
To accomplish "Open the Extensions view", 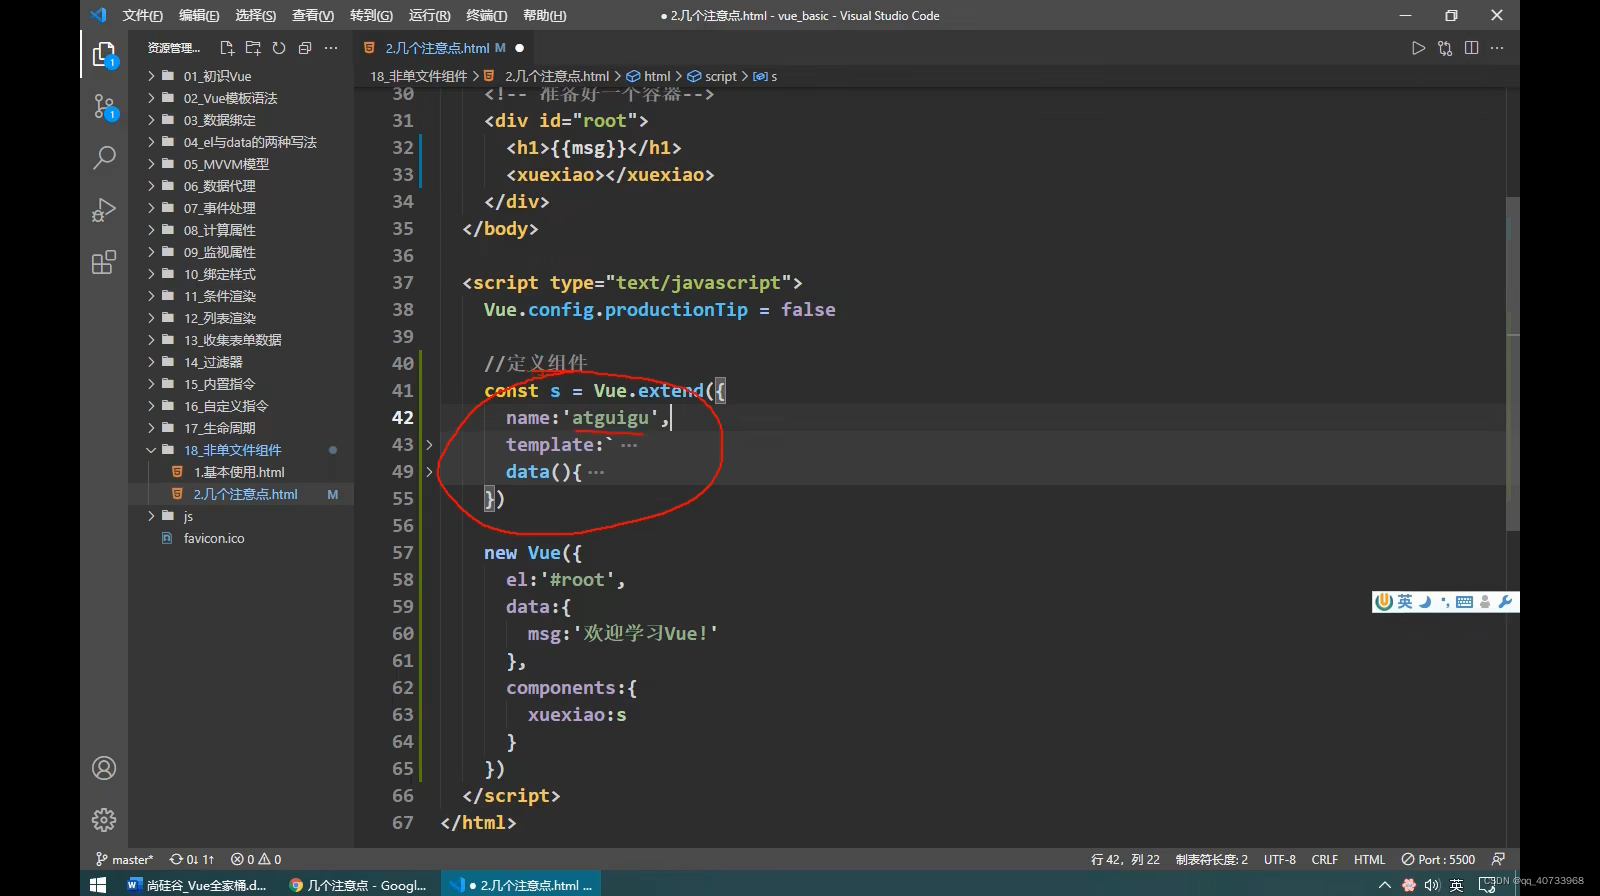I will (x=104, y=262).
